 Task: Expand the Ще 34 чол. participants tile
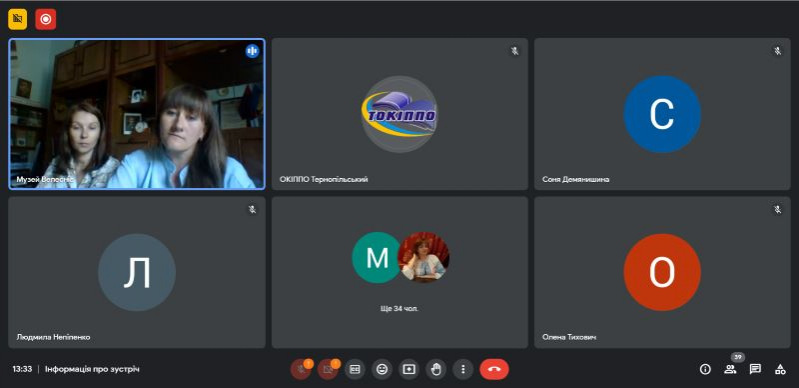400,272
